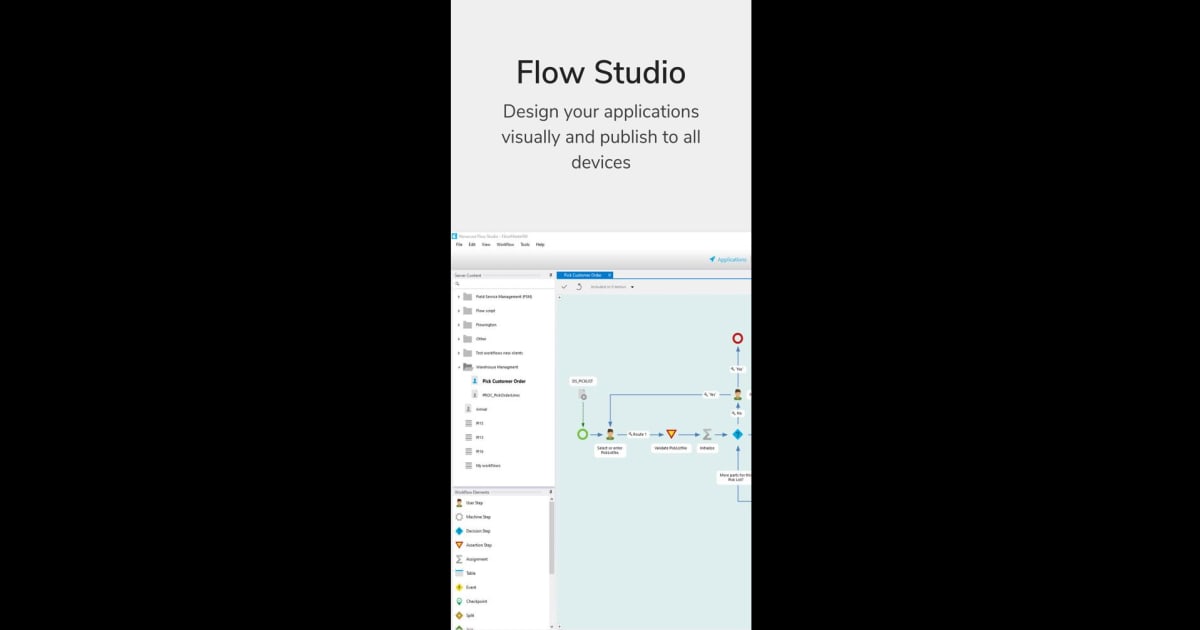
Task: Select the Decision Step element
Action: [x=475, y=530]
